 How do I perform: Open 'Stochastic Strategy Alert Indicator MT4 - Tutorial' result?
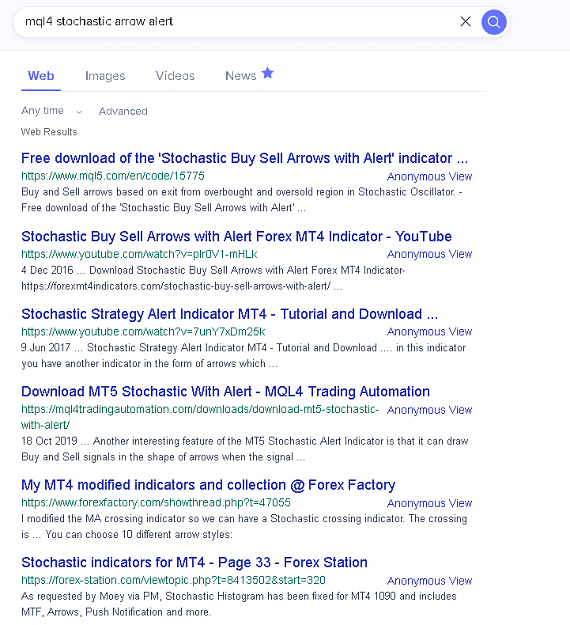pyautogui.click(x=230, y=314)
